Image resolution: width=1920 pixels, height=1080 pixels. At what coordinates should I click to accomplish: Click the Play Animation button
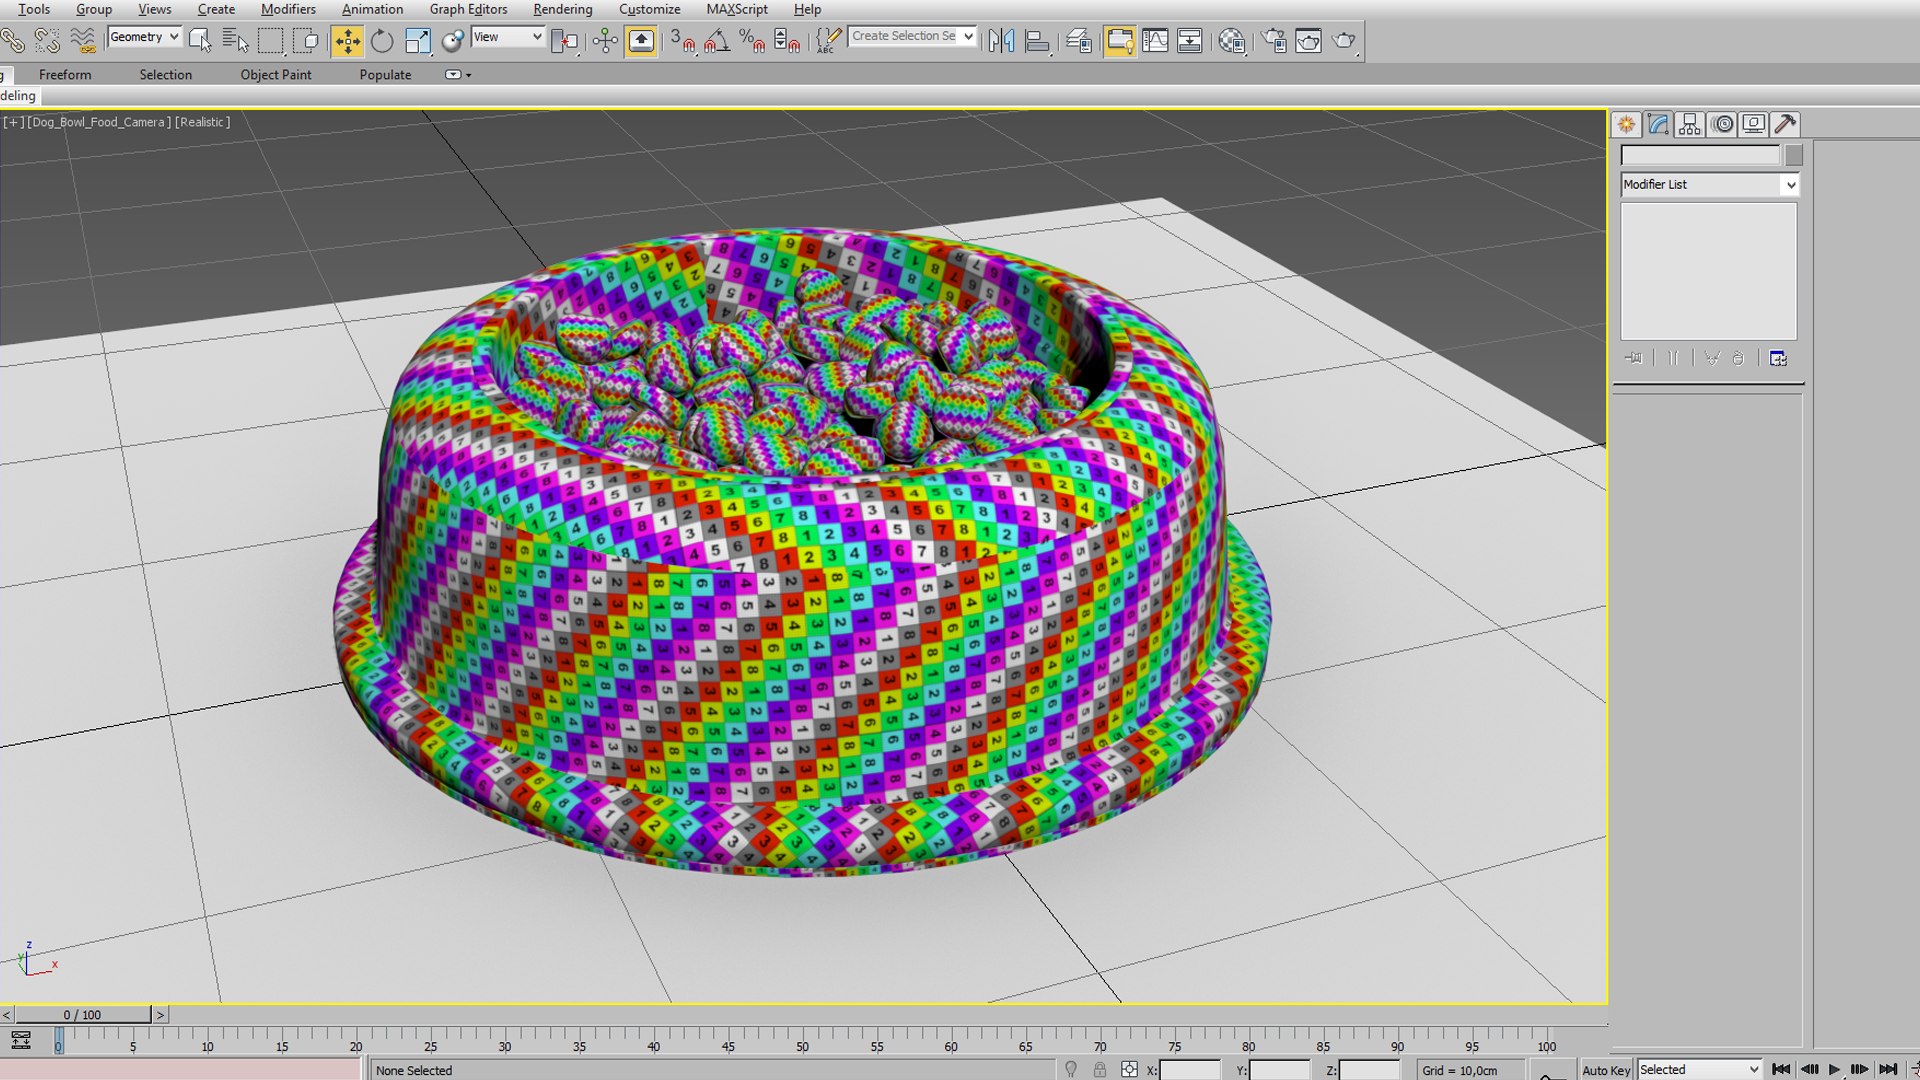[x=1834, y=1070]
